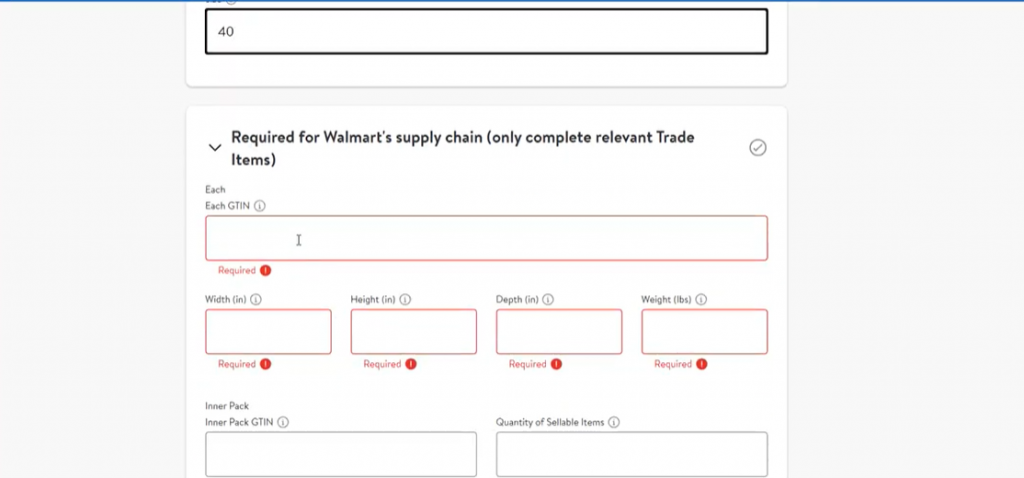Viewport: 1024px width, 478px height.
Task: Click the Weight (lbs) info icon
Action: coord(701,299)
